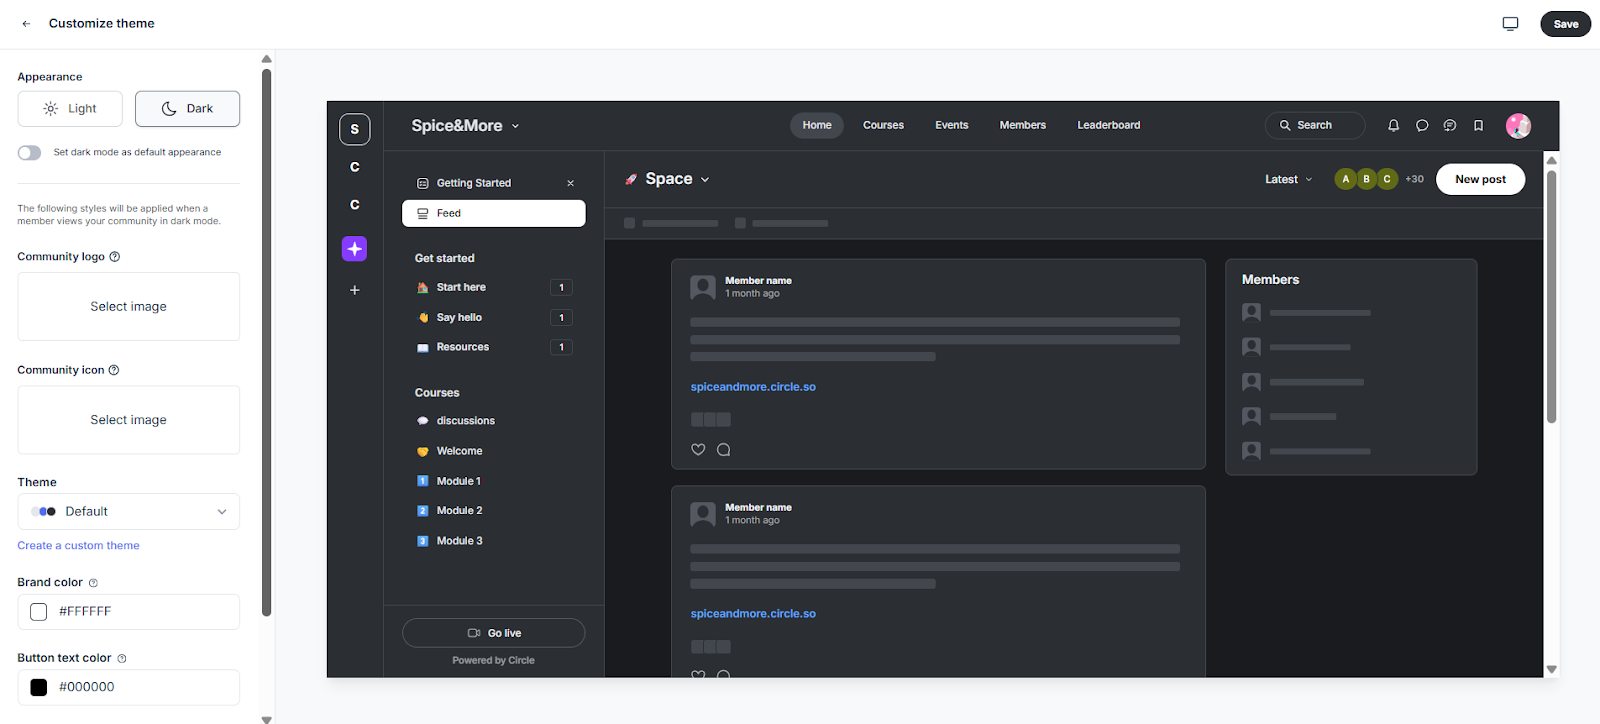This screenshot has height=724, width=1600.
Task: Select image for Community logo
Action: [x=129, y=307]
